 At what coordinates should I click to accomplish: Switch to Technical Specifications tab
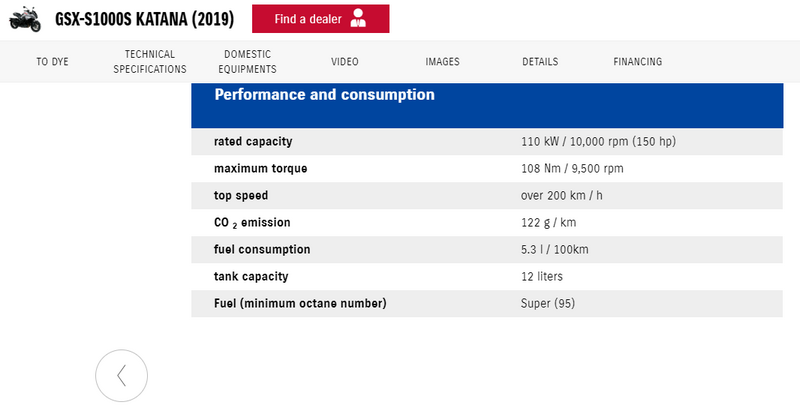tap(150, 62)
